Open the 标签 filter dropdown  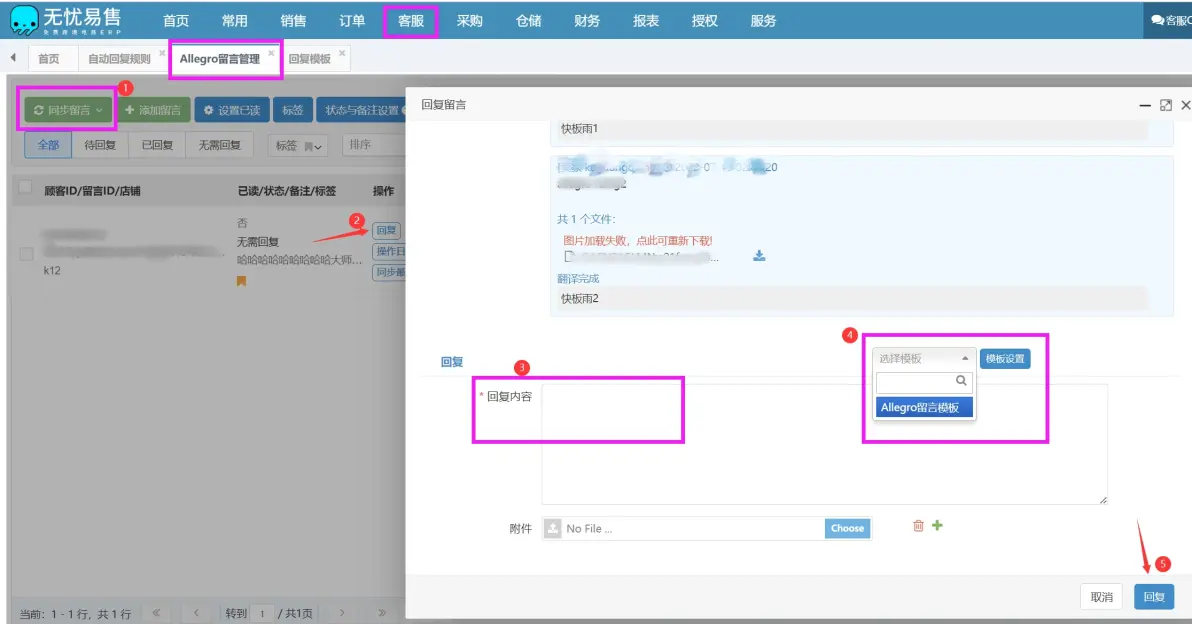click(x=298, y=145)
